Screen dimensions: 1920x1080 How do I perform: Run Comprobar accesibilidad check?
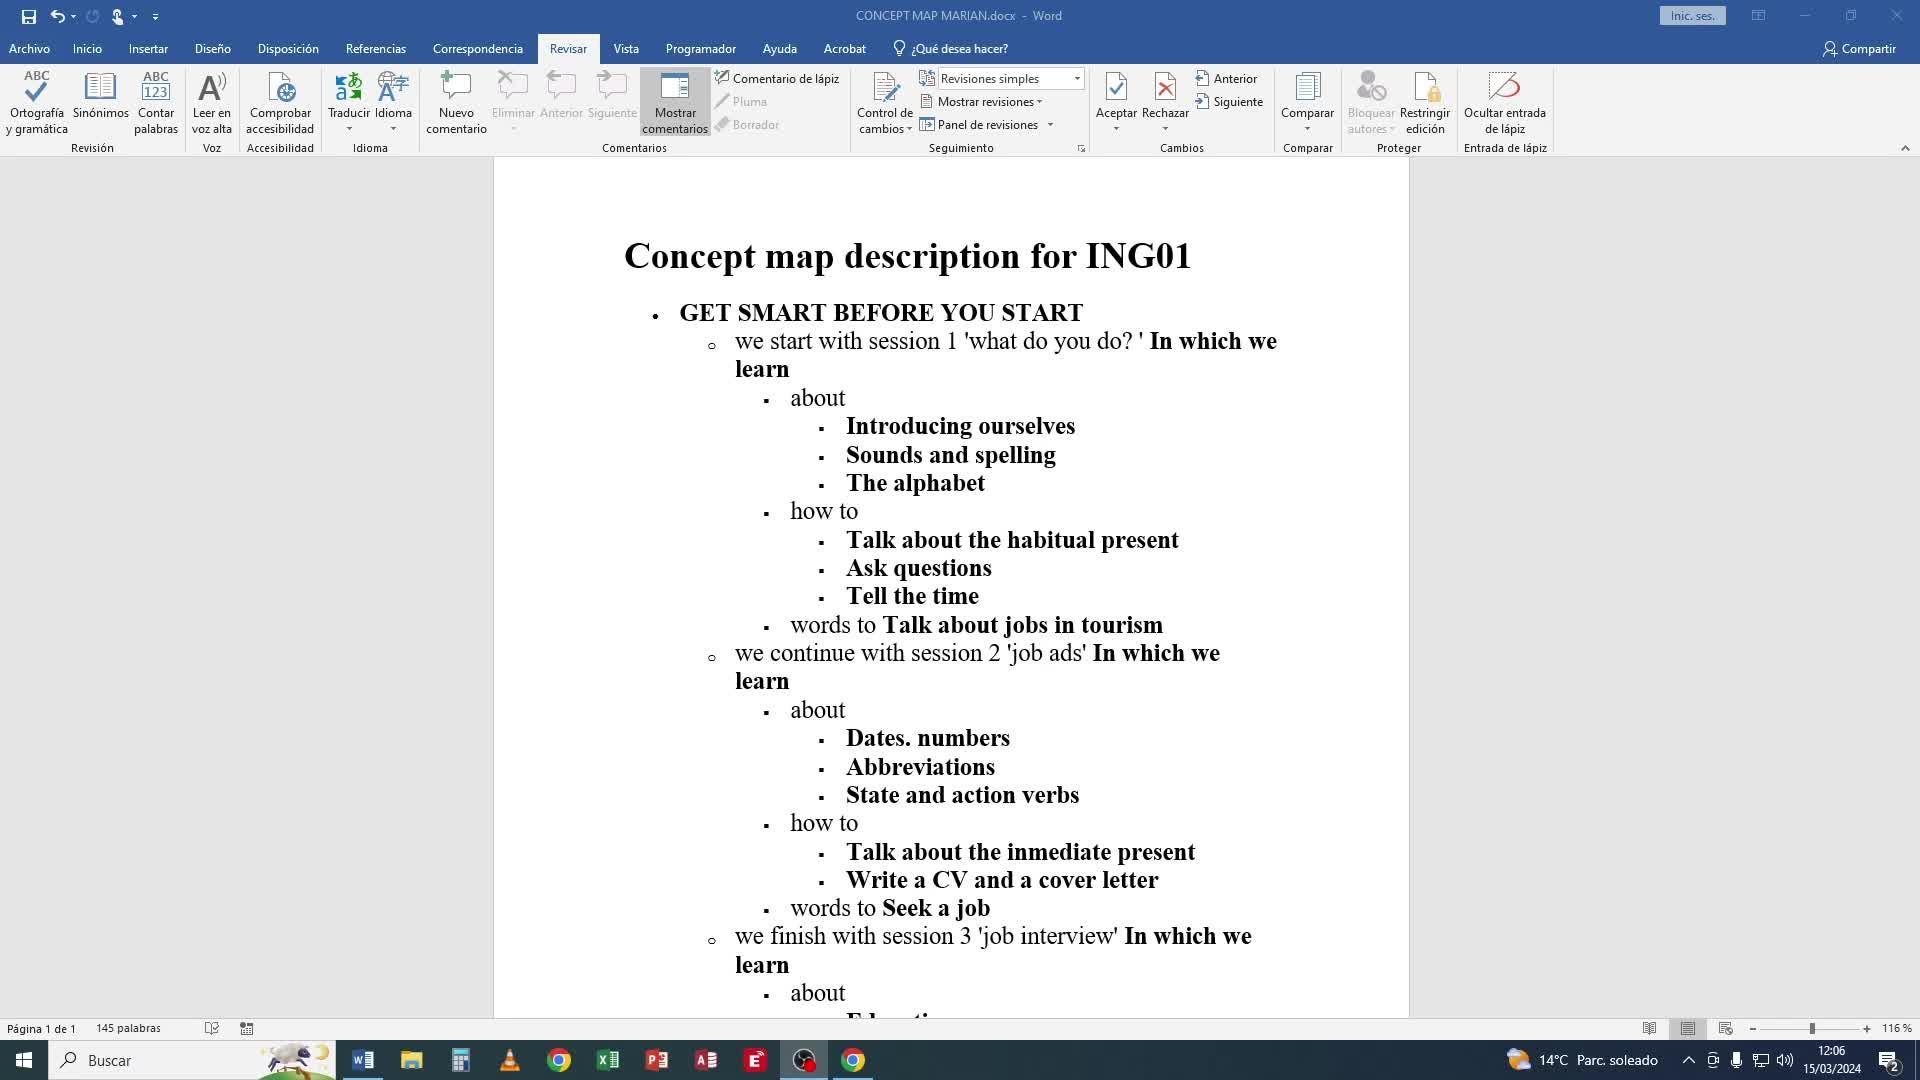pyautogui.click(x=280, y=102)
